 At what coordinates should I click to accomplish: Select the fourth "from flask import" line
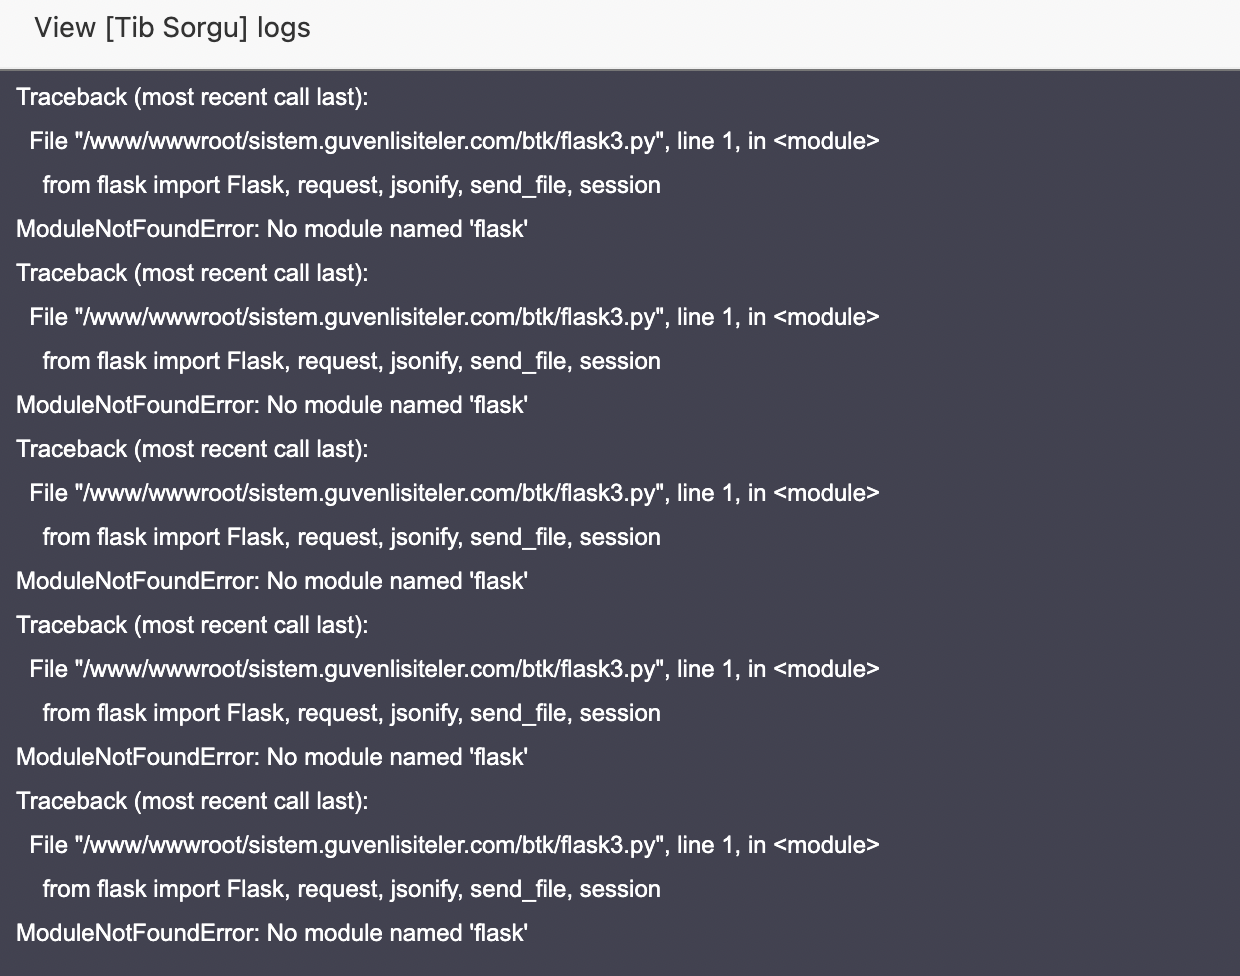pos(351,713)
